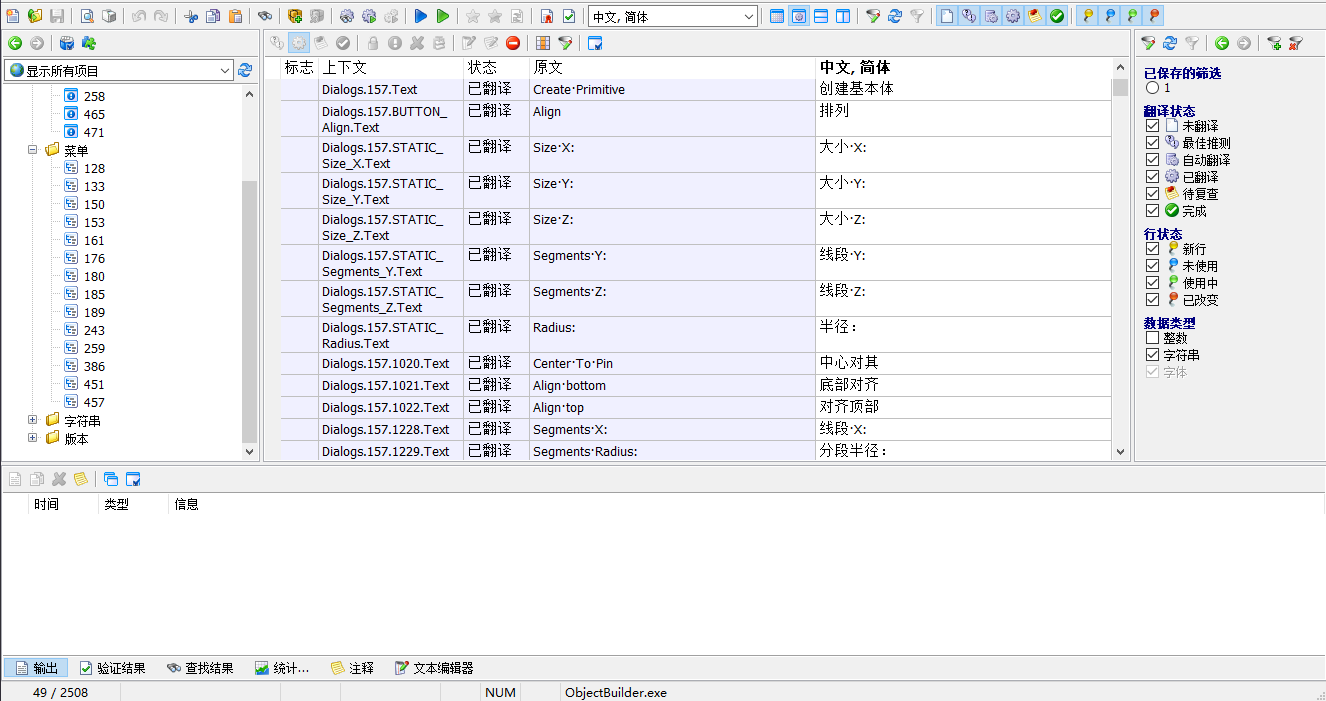Uncheck the 最佳推测 checkbox

1152,143
